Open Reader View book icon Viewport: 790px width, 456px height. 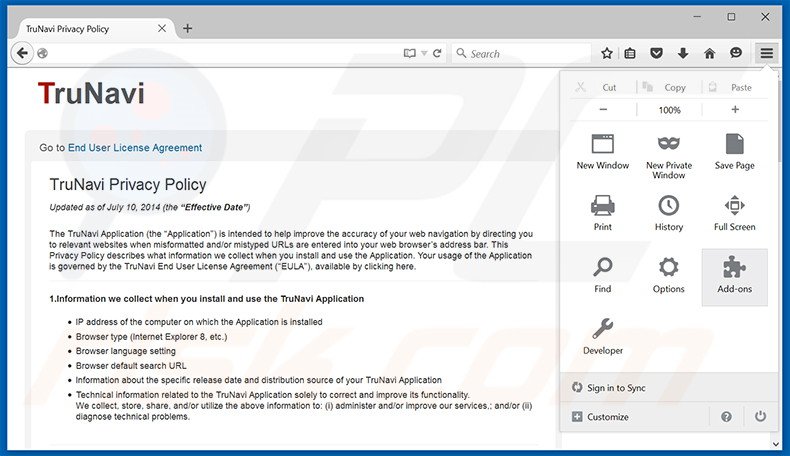pos(410,53)
